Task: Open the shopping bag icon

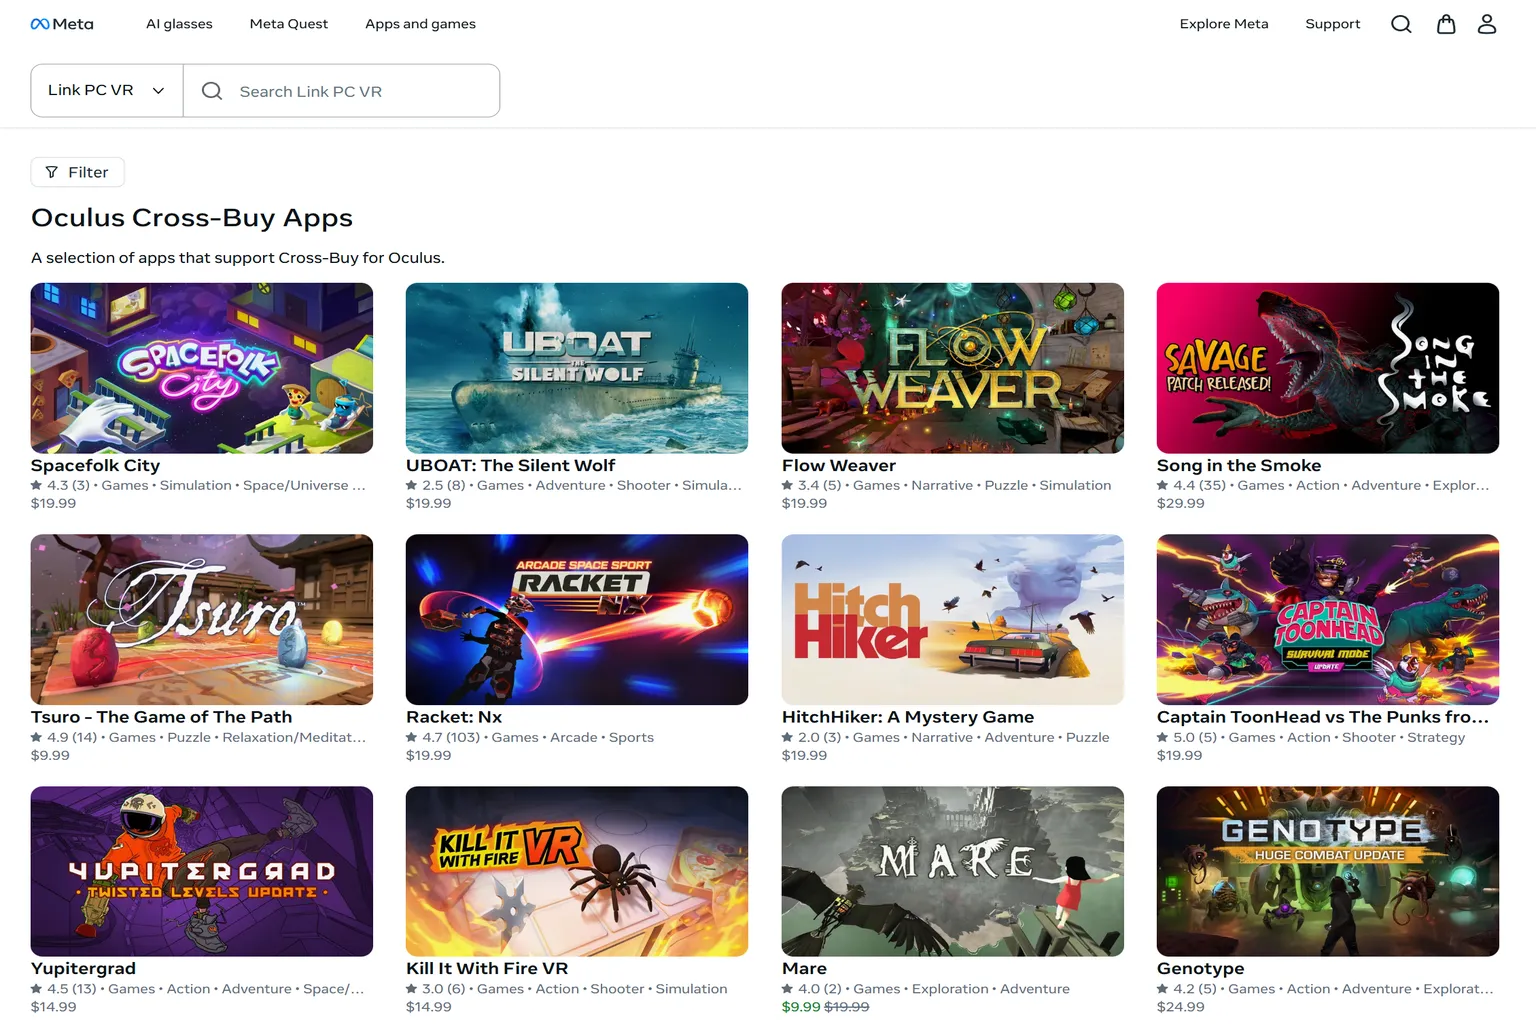Action: [1446, 24]
